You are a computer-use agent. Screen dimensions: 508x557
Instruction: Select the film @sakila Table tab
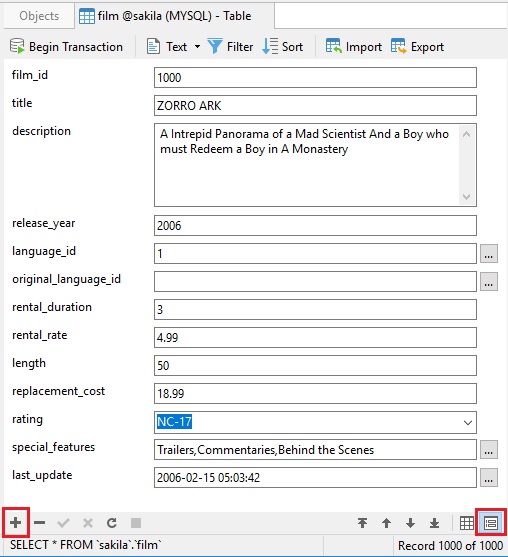pos(174,16)
